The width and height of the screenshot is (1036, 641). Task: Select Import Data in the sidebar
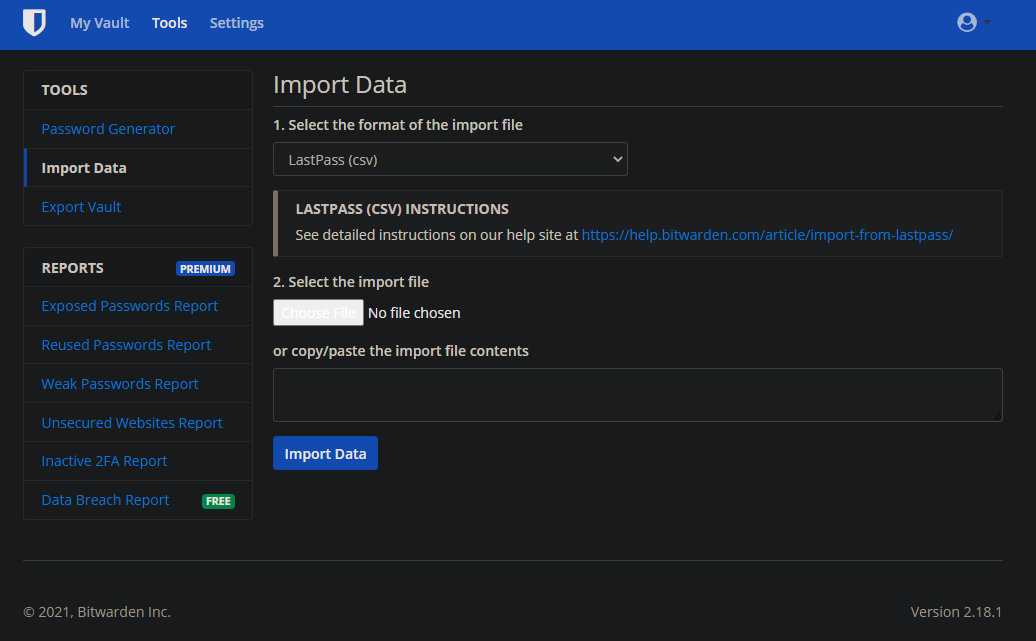[x=84, y=167]
